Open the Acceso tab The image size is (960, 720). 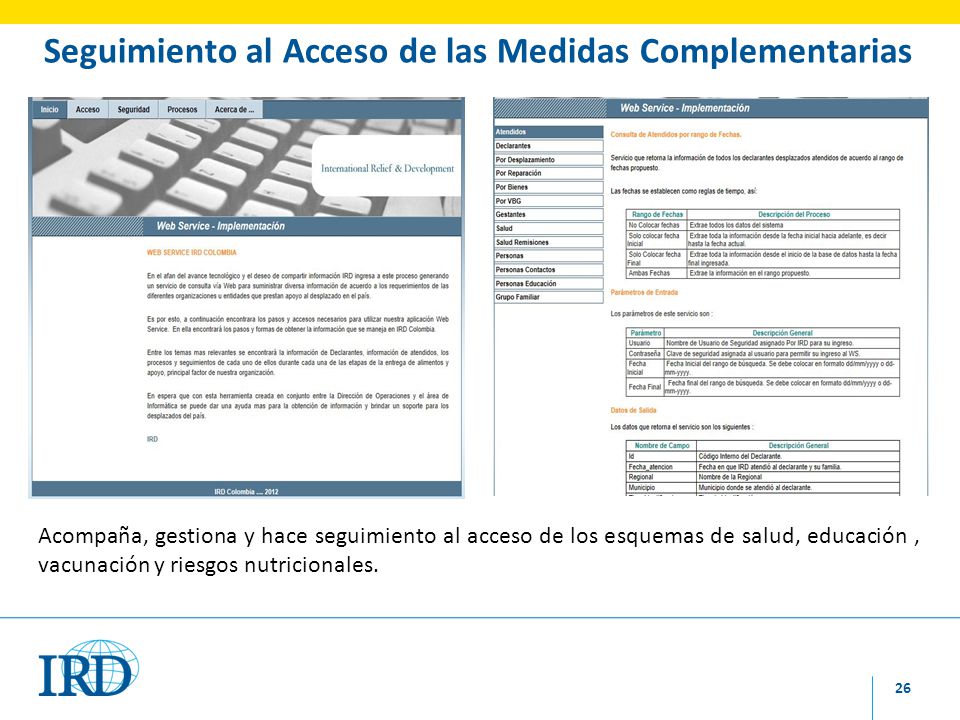click(88, 110)
